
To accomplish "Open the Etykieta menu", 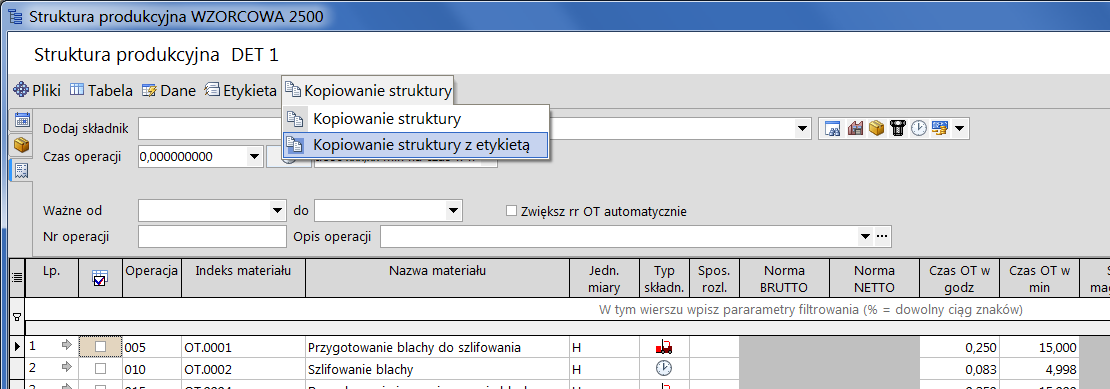I will tap(240, 91).
